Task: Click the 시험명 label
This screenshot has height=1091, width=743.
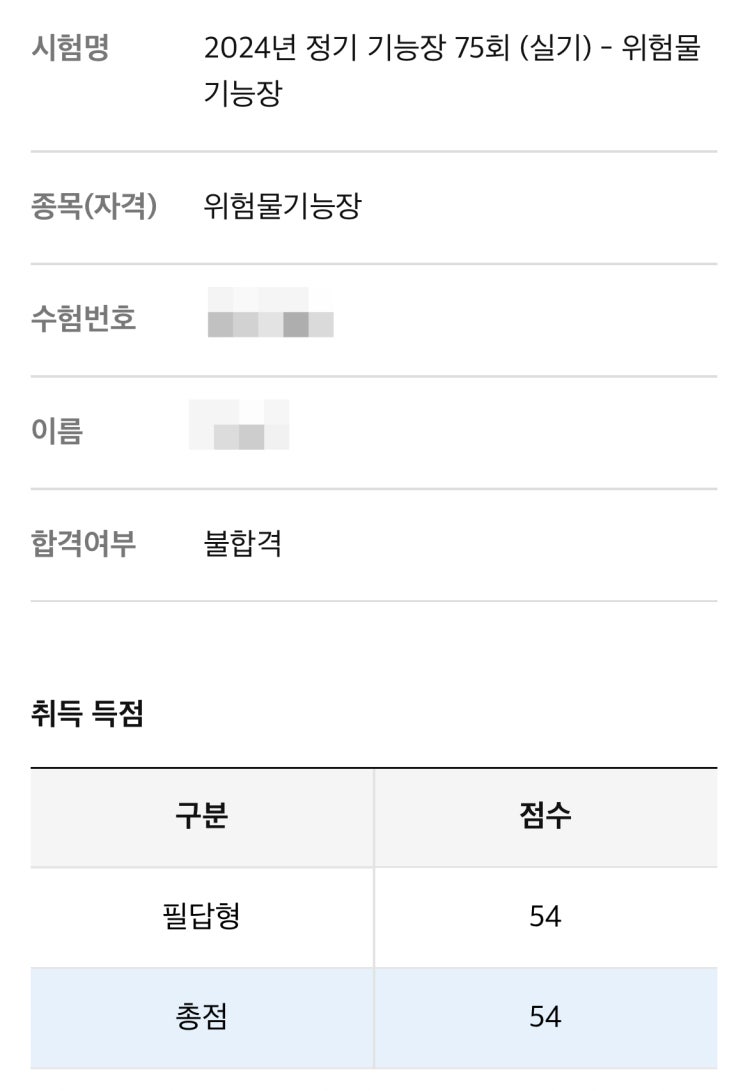Action: [70, 48]
